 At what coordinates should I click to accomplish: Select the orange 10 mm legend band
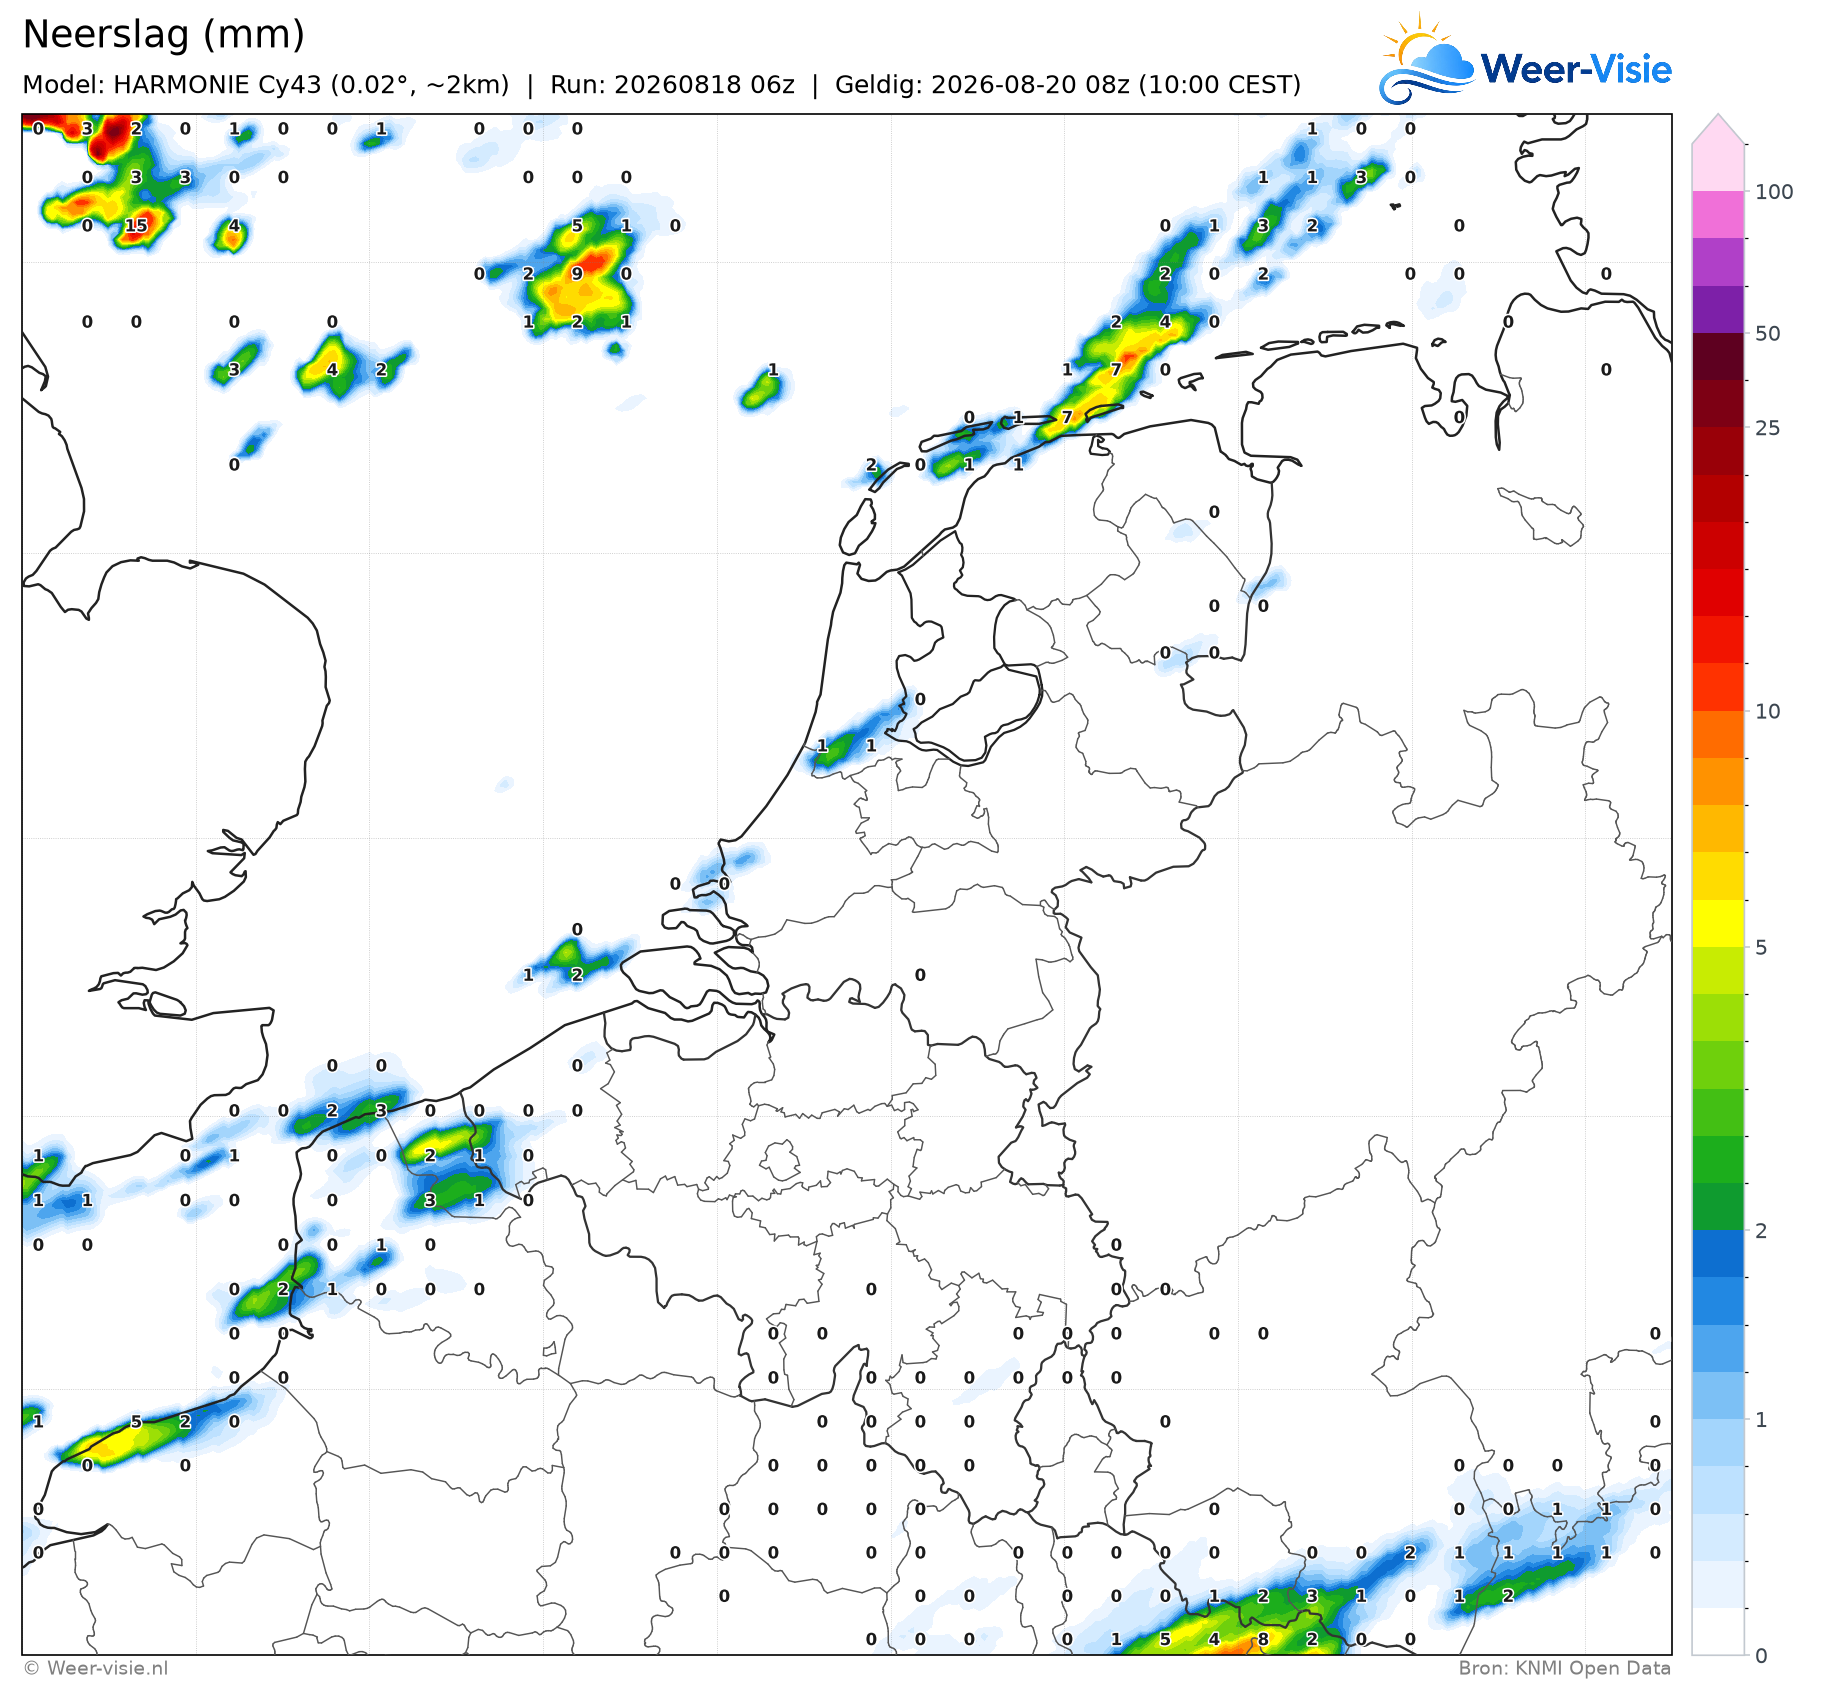1718,734
